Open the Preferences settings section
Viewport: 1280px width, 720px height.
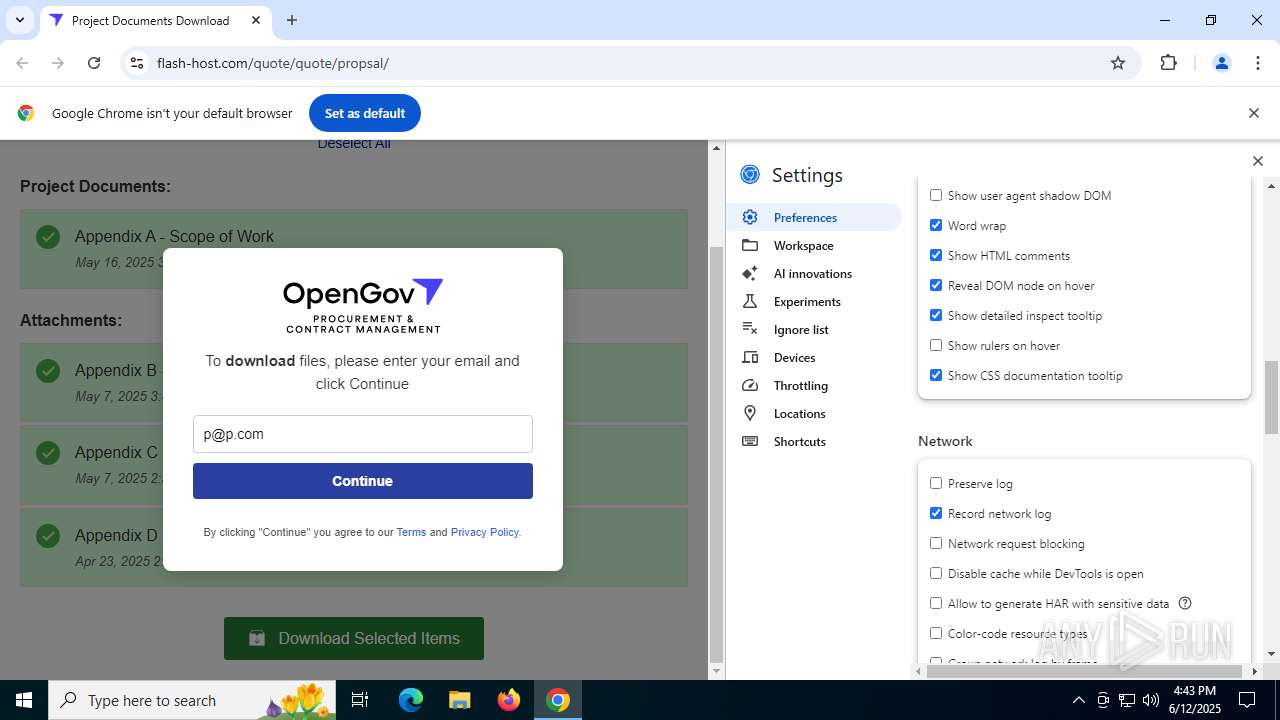(x=815, y=217)
